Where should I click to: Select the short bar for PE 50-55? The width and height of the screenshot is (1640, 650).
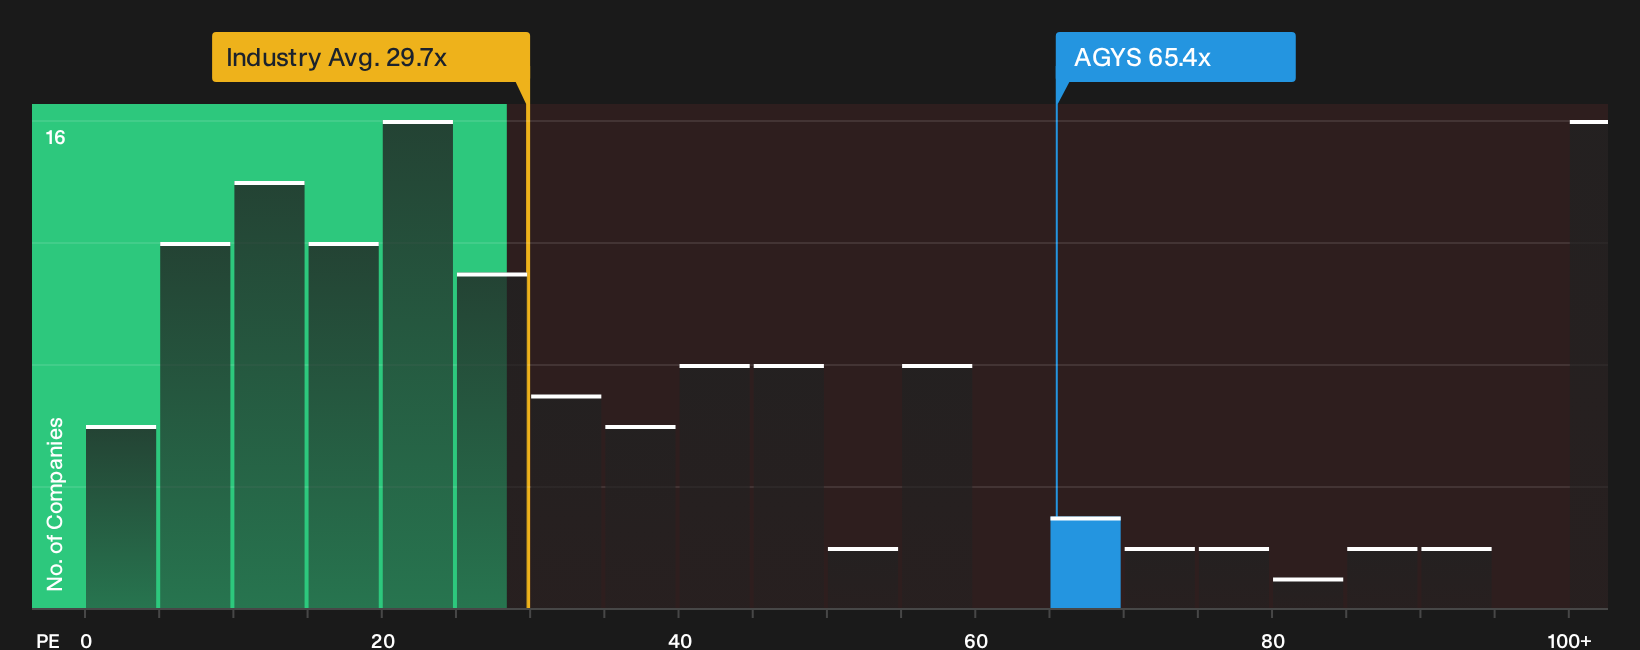[x=863, y=578]
